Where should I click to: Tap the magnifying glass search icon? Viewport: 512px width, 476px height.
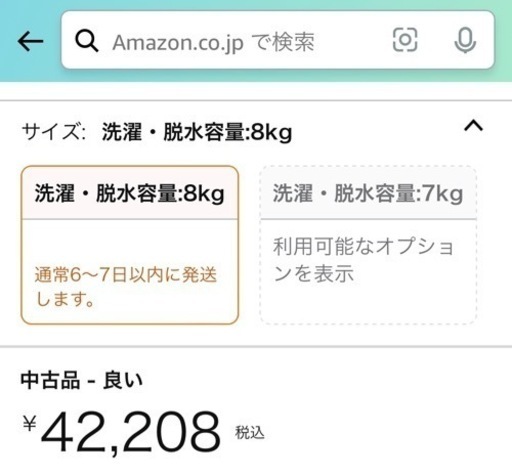click(87, 41)
